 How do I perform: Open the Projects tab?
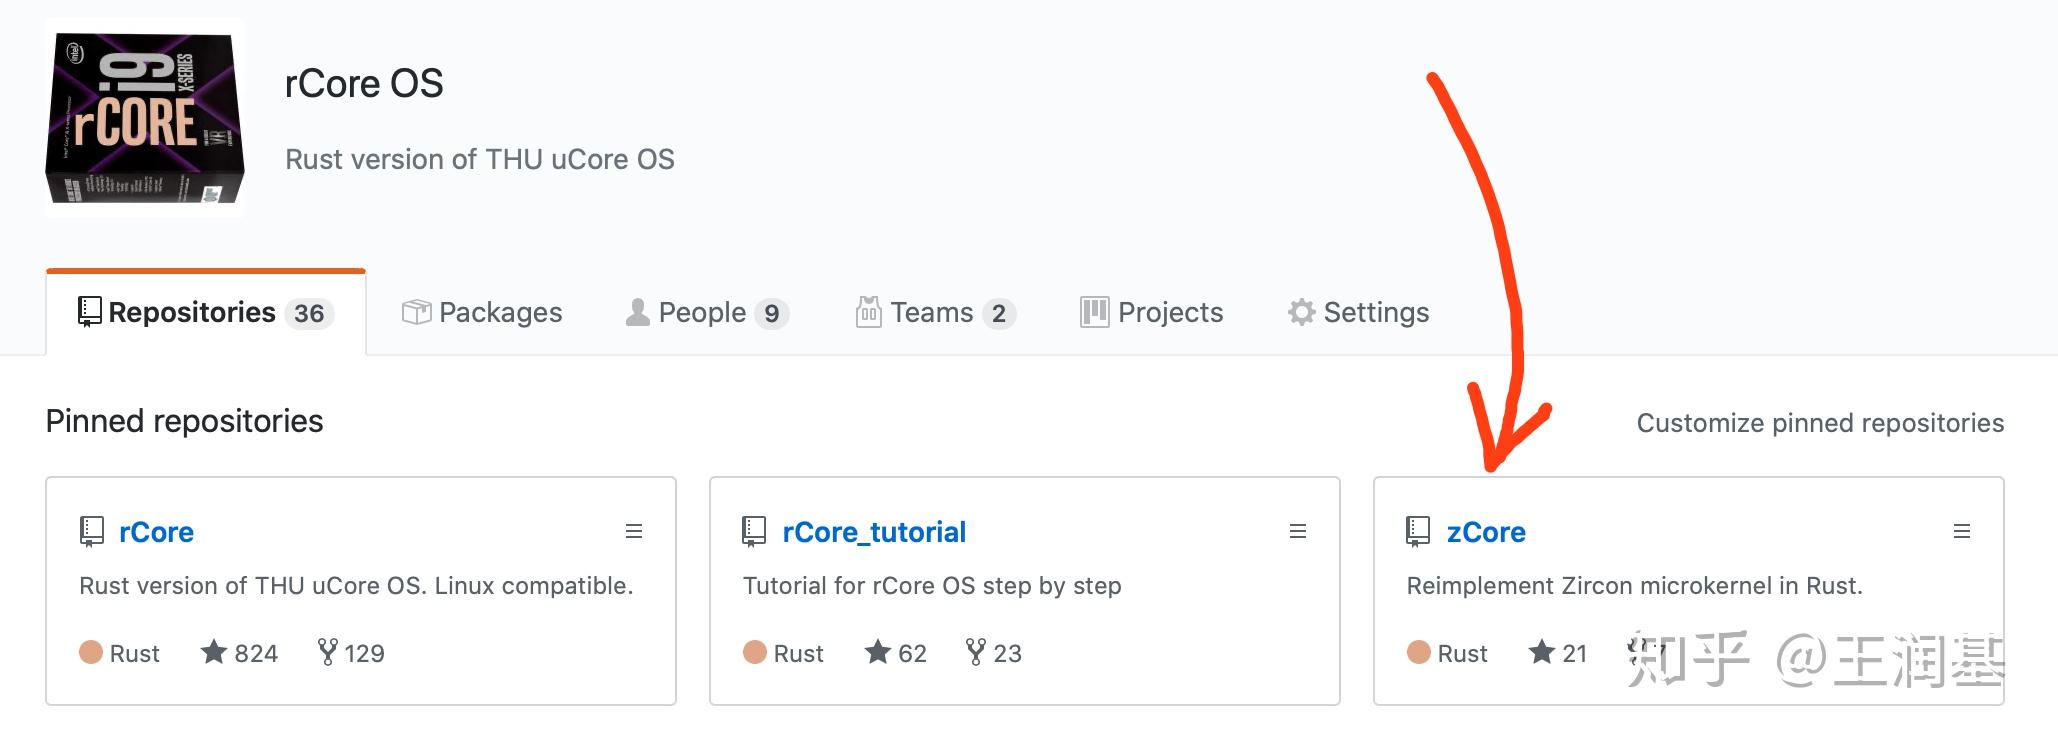[1152, 313]
